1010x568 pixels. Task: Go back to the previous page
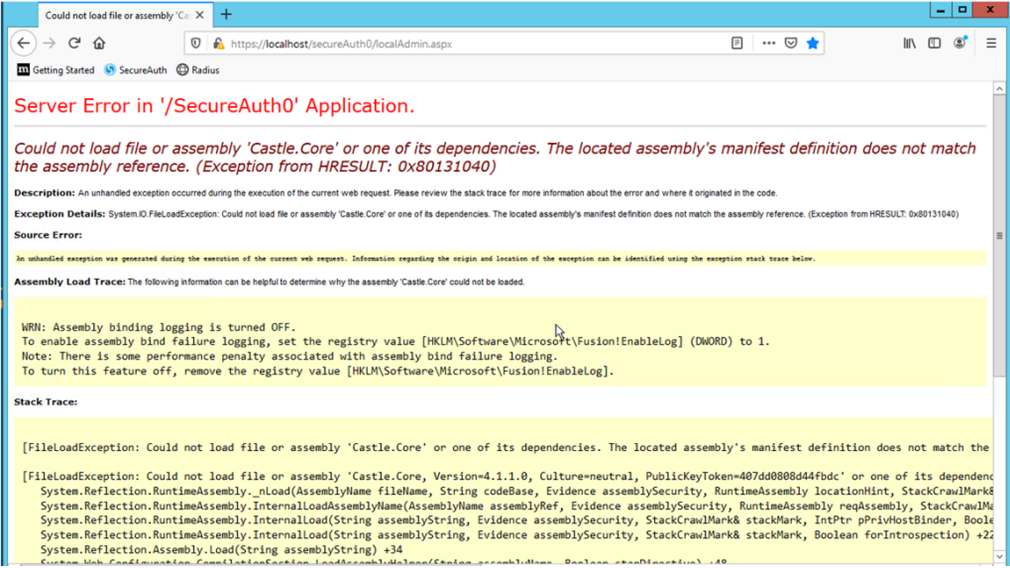(x=24, y=43)
